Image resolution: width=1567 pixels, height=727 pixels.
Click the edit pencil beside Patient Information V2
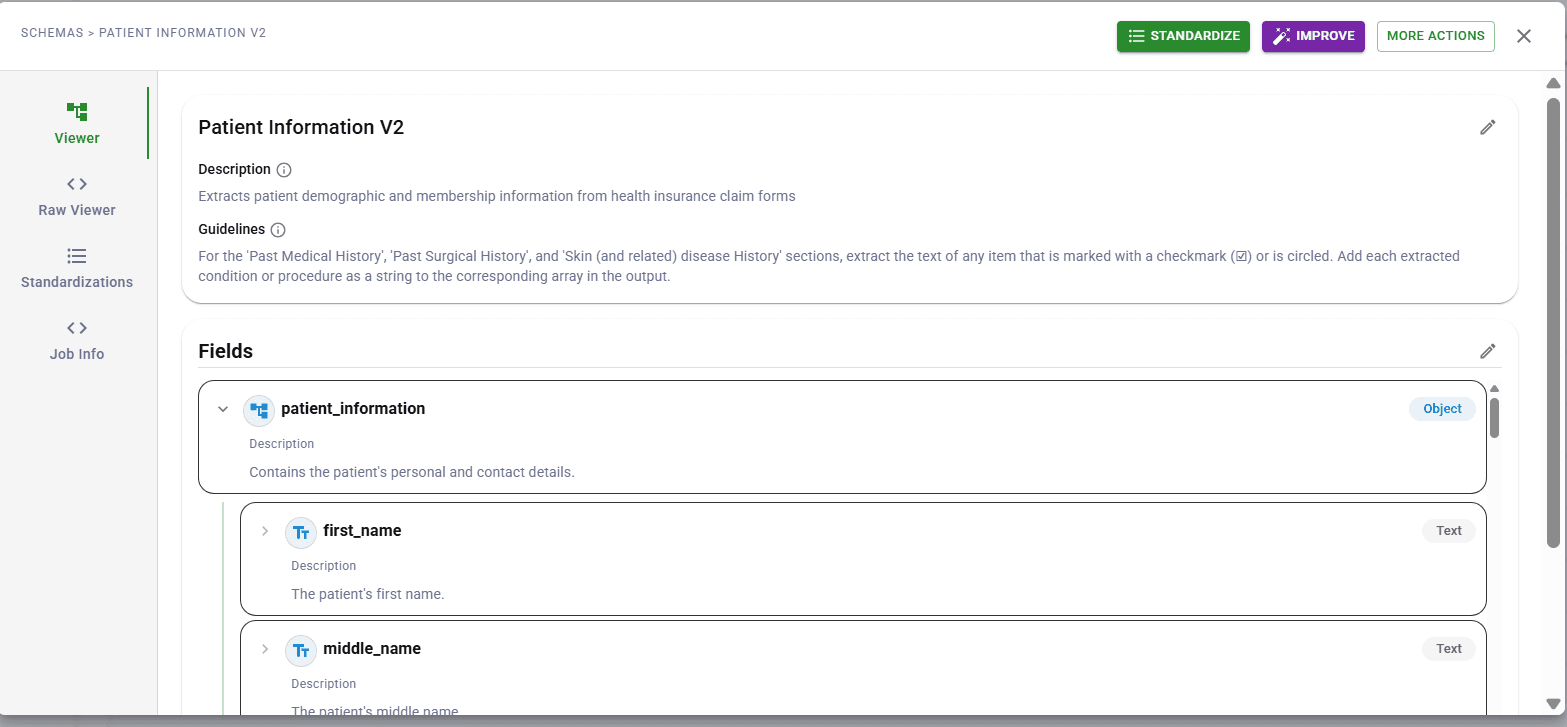(x=1488, y=127)
